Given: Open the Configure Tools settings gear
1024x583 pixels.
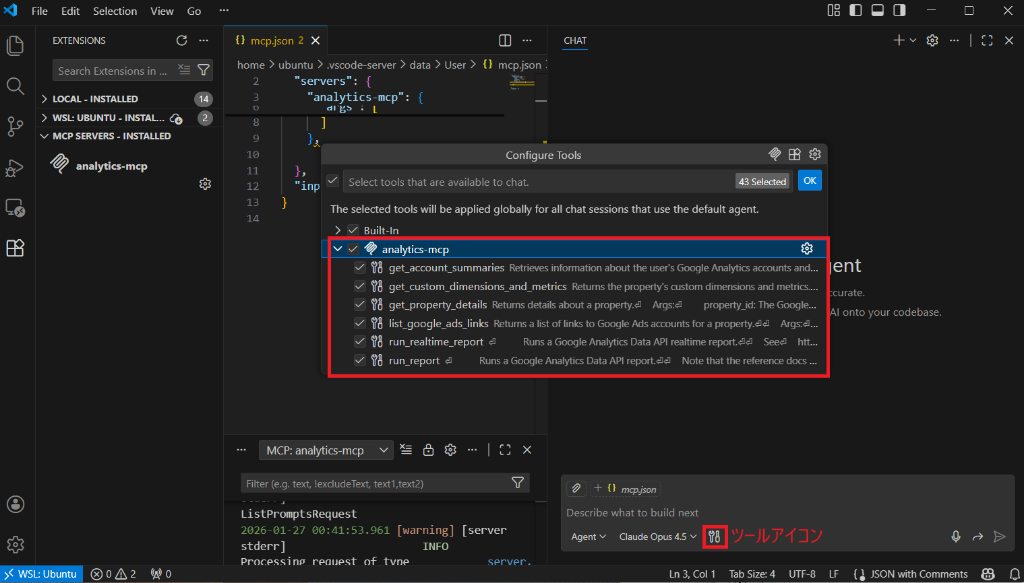Looking at the screenshot, I should [x=814, y=155].
